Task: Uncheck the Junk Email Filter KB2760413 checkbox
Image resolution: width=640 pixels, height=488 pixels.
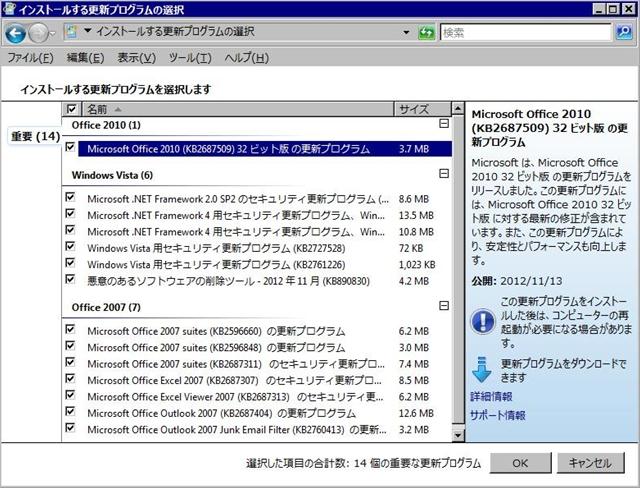Action: [x=70, y=427]
